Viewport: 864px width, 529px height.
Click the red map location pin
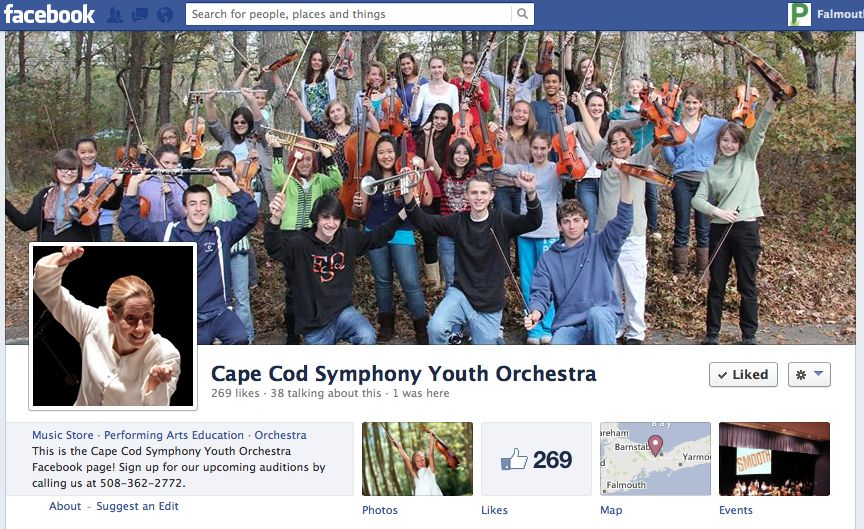655,445
